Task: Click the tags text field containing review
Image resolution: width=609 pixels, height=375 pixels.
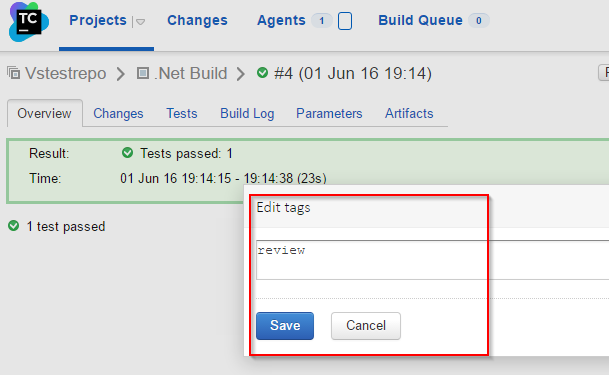Action: point(432,260)
